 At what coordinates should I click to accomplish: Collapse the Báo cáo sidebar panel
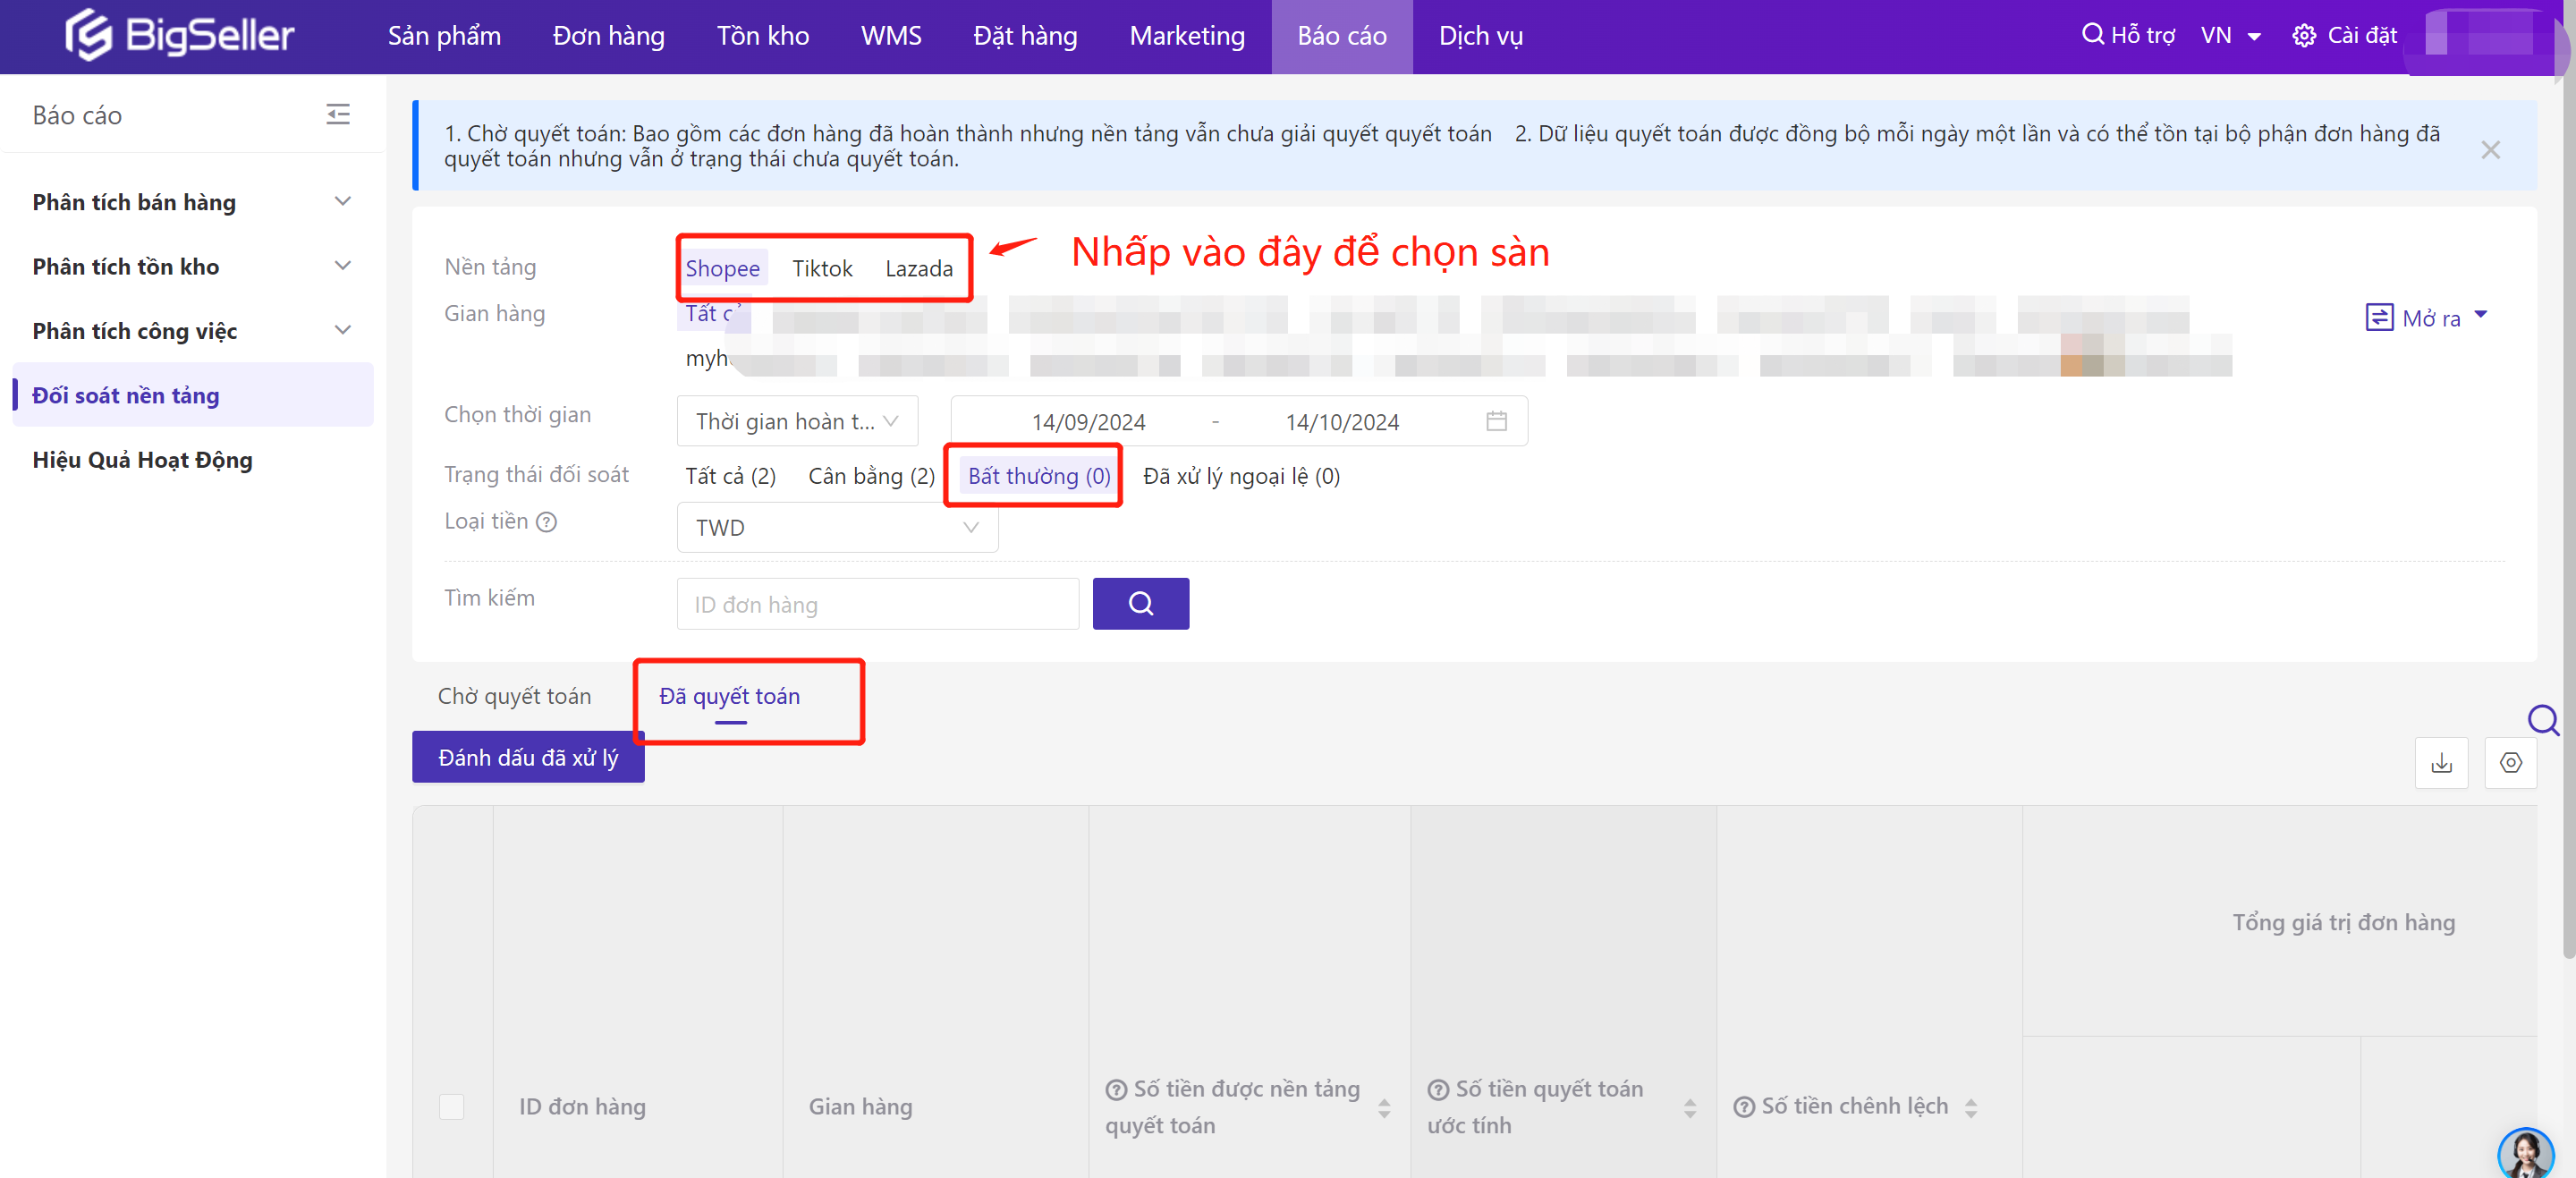[338, 114]
